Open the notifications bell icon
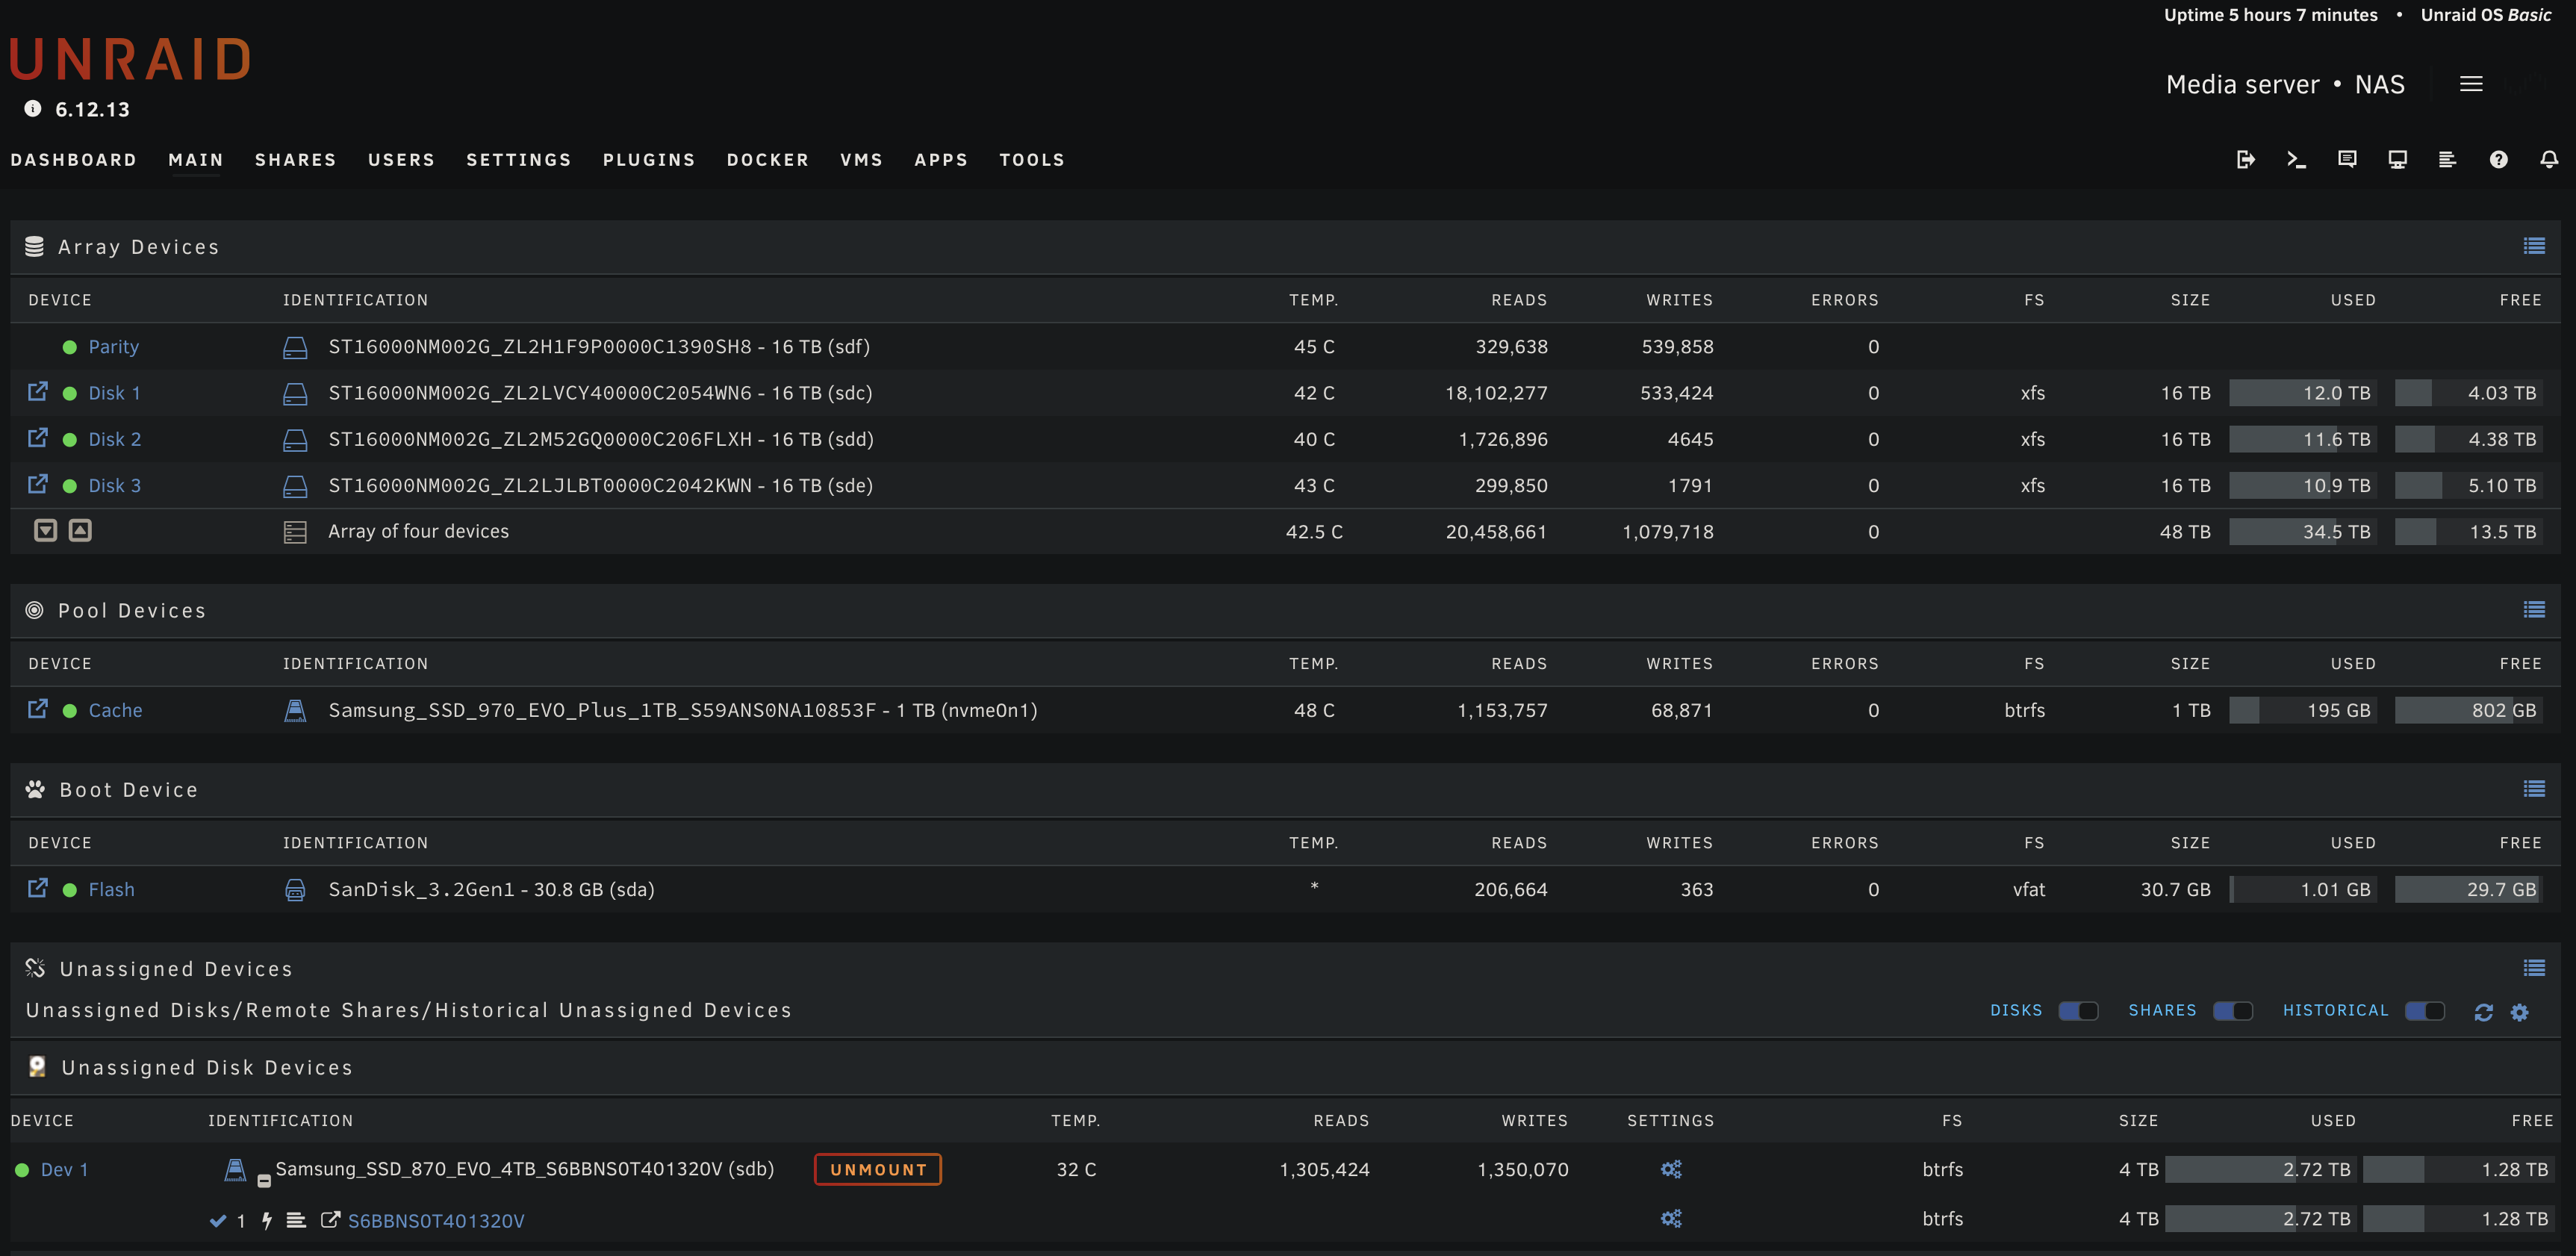This screenshot has width=2576, height=1256. 2549,160
